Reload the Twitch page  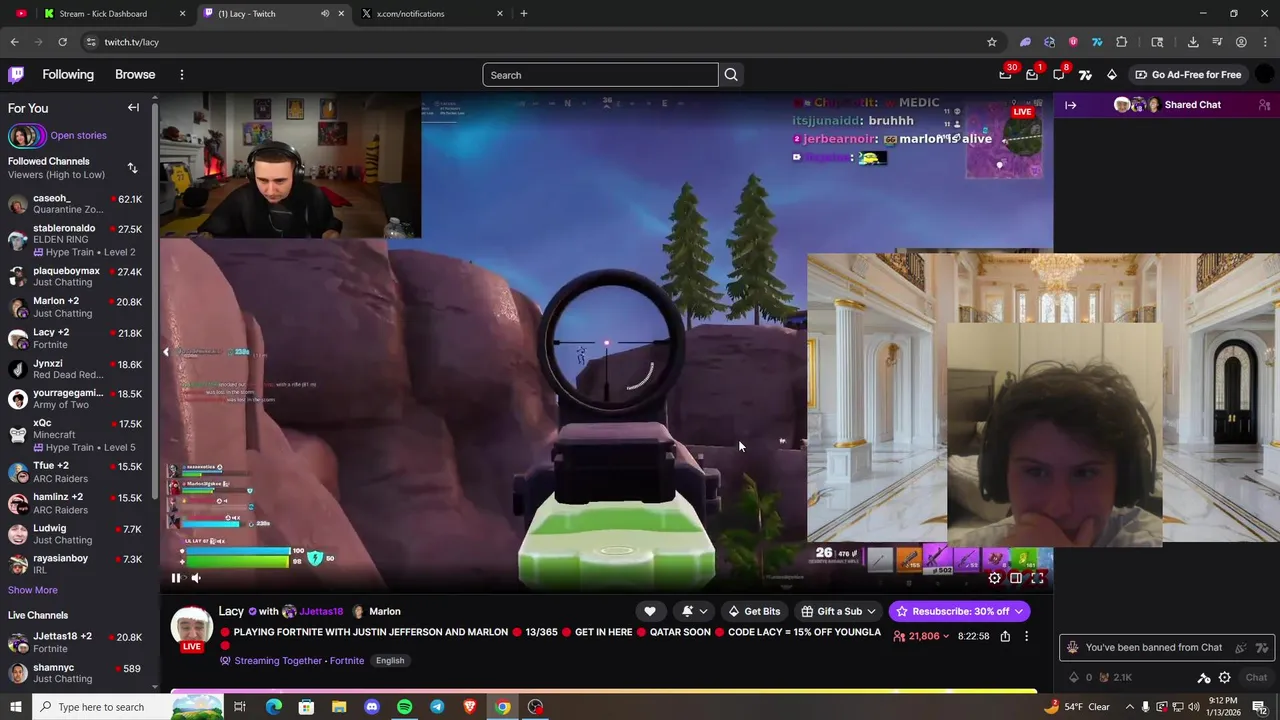[62, 42]
